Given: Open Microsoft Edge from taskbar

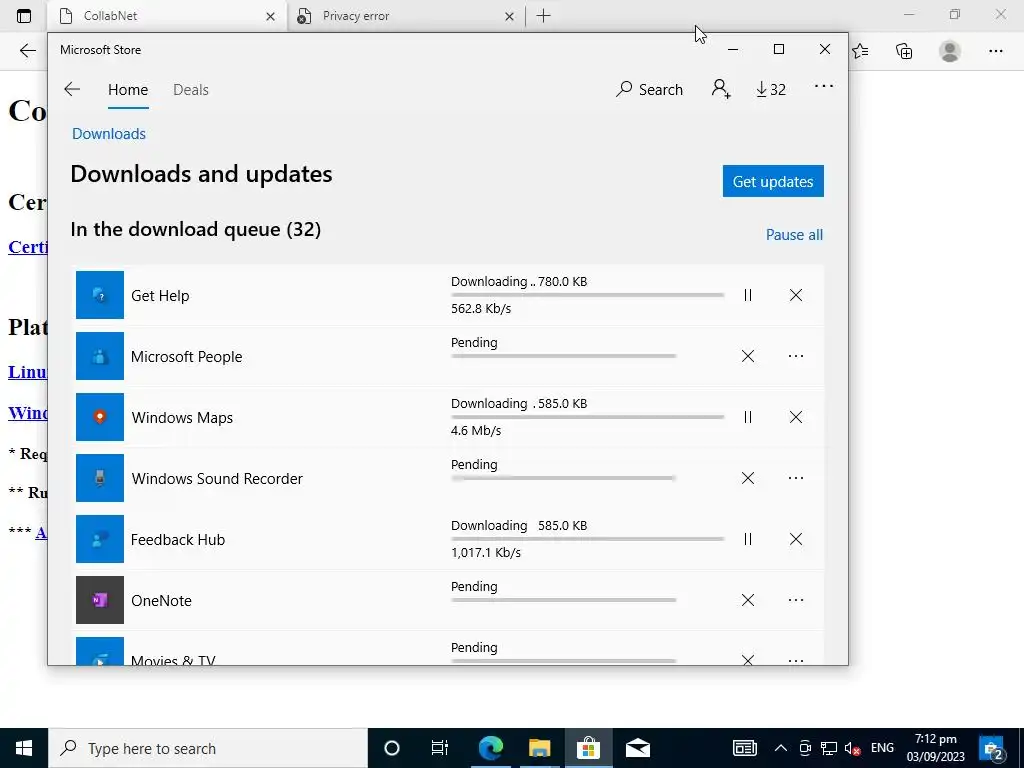Looking at the screenshot, I should pos(490,748).
